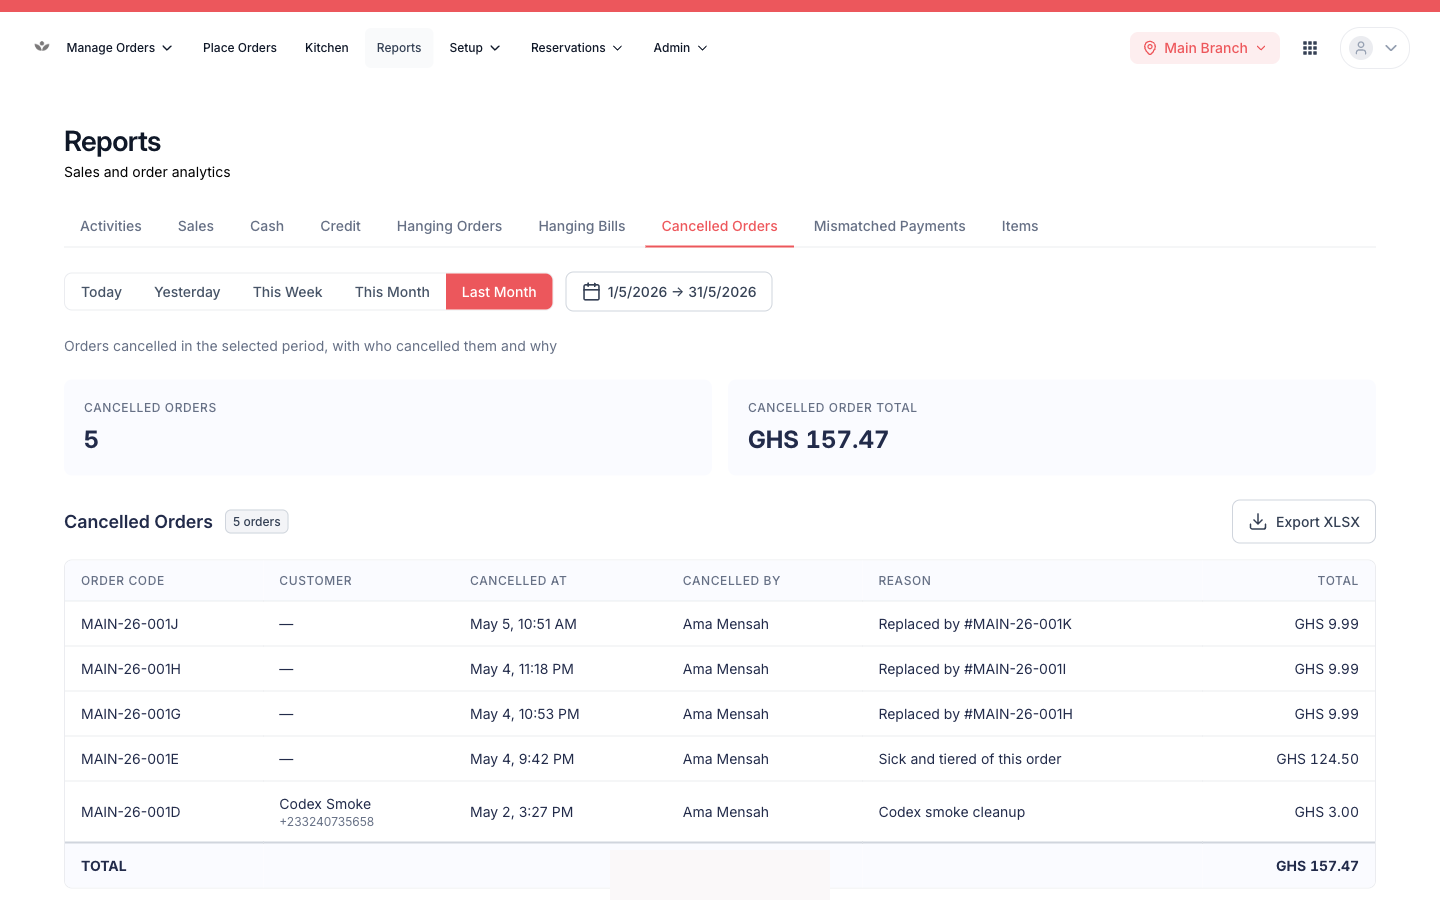Select the Last Month period filter

pyautogui.click(x=499, y=292)
